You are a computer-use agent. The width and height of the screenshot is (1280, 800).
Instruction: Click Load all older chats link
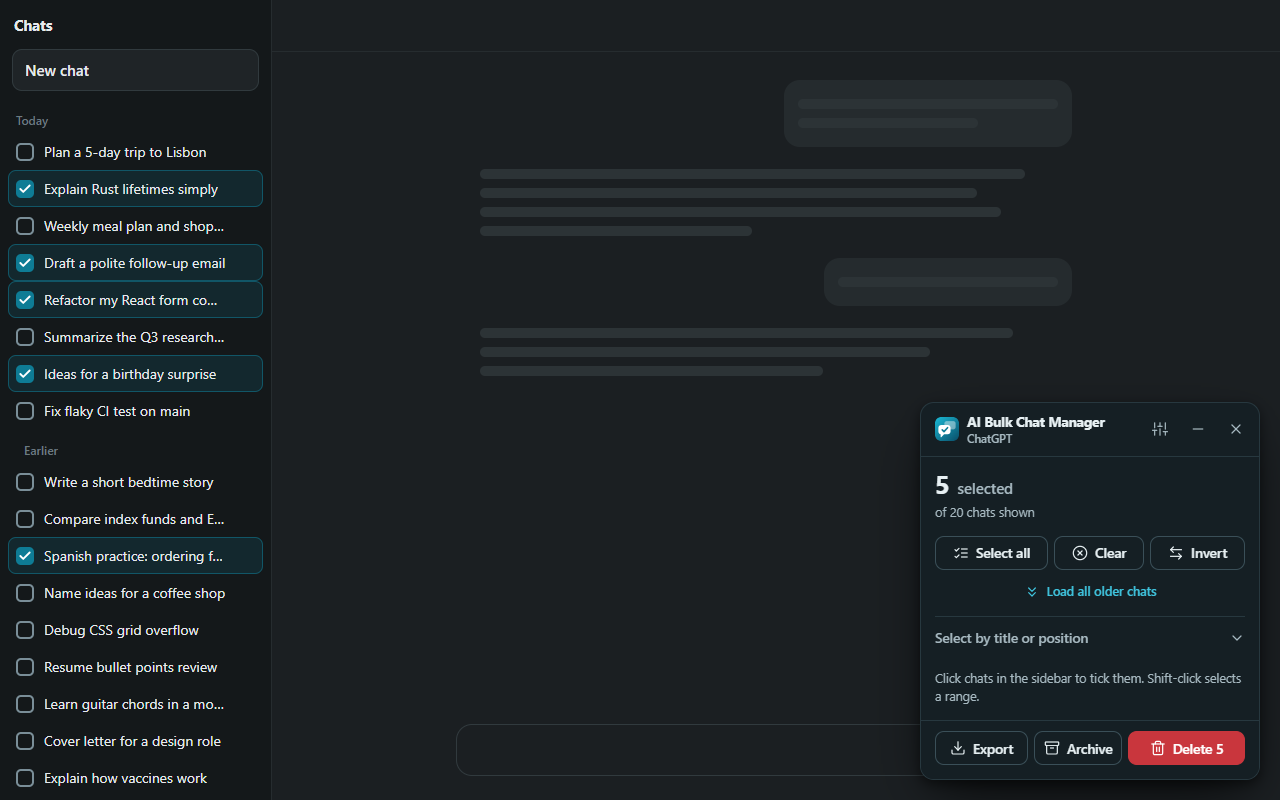tap(1090, 591)
